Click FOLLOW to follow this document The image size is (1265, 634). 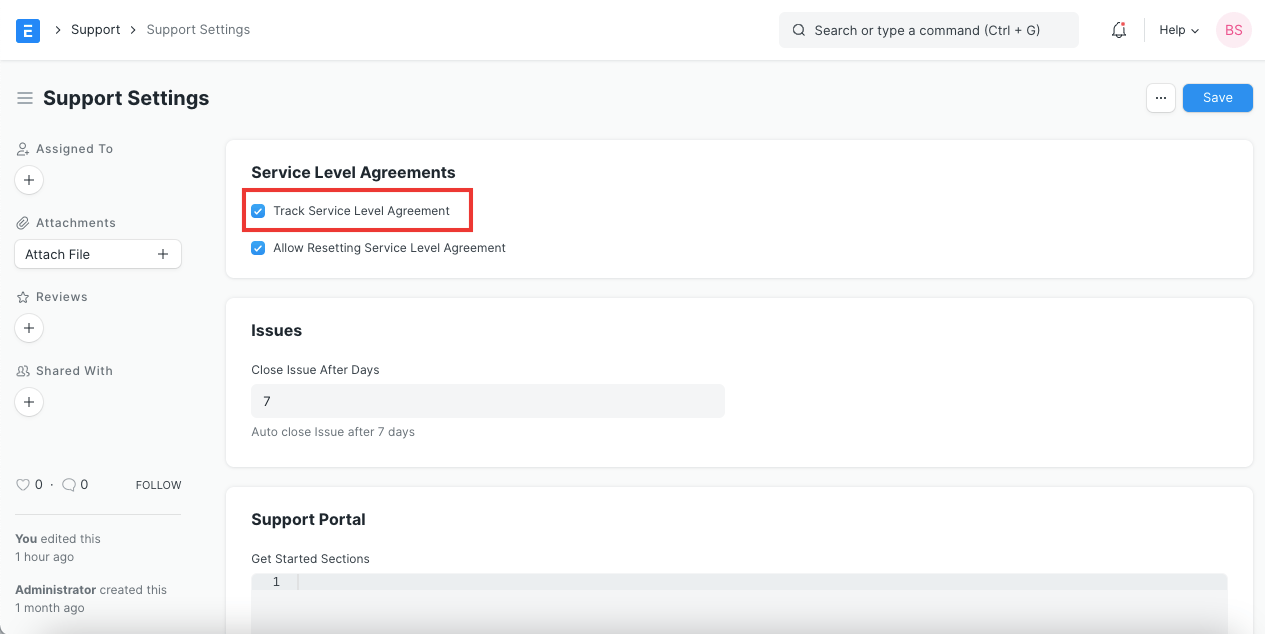pos(158,484)
